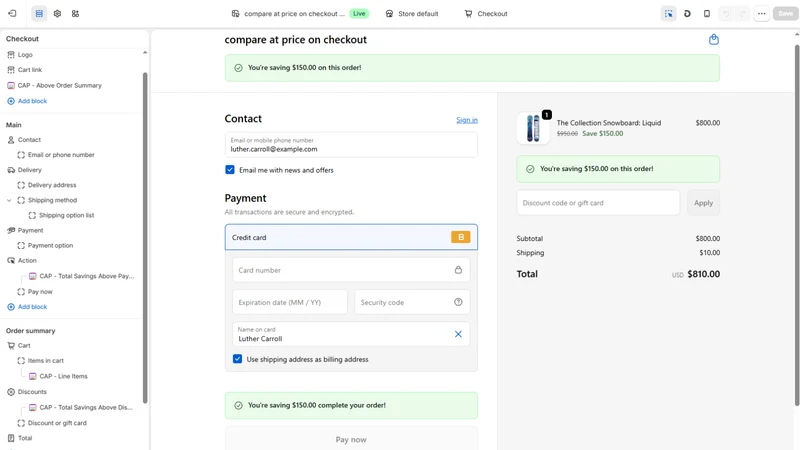Click the Pay now button
This screenshot has width=800, height=450.
pyautogui.click(x=351, y=438)
